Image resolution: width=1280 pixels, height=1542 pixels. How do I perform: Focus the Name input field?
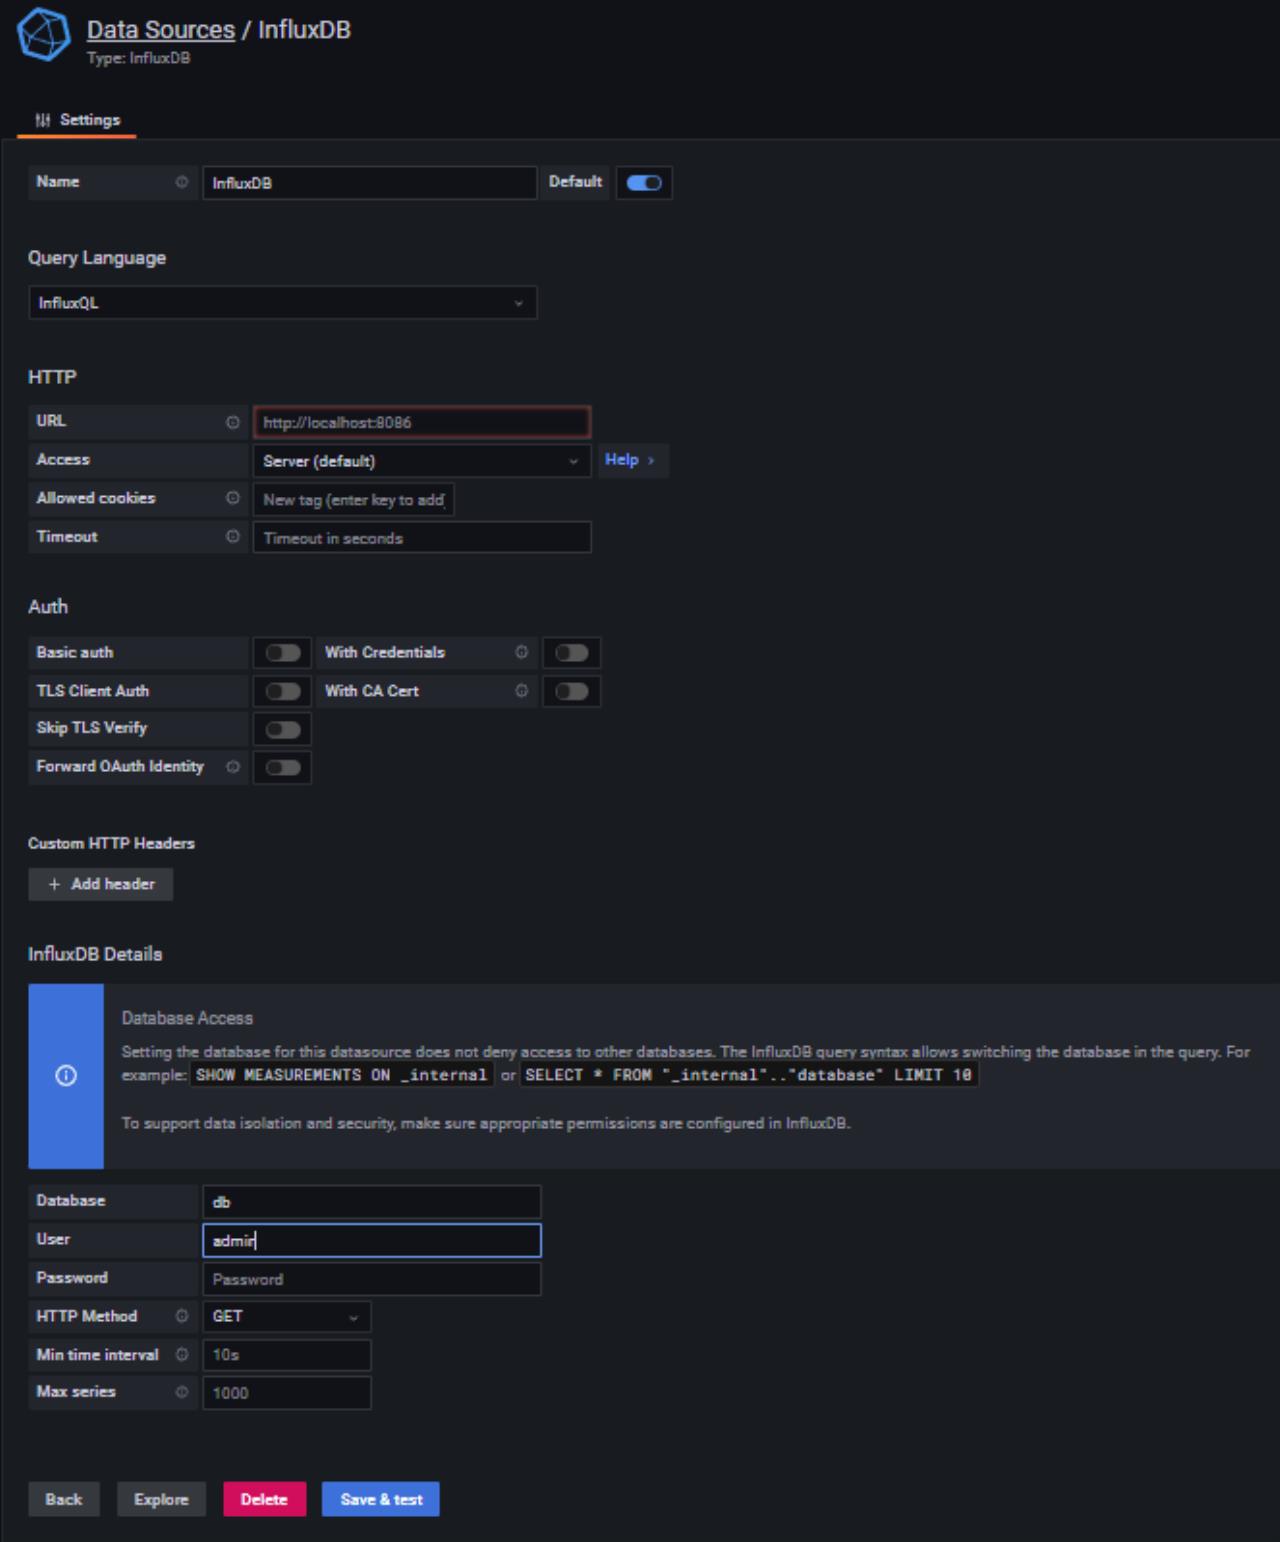tap(370, 183)
